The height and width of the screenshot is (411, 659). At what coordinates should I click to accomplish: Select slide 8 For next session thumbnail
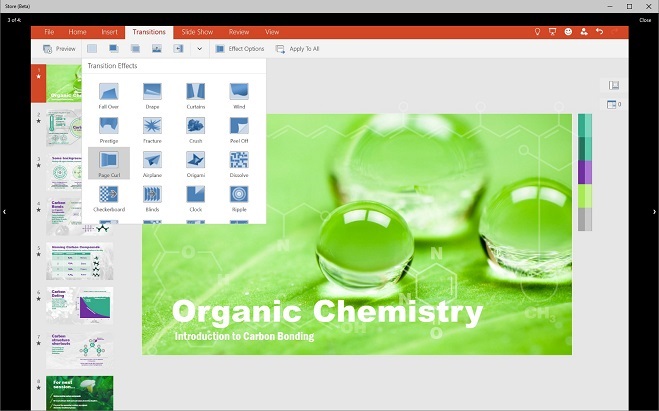point(79,393)
